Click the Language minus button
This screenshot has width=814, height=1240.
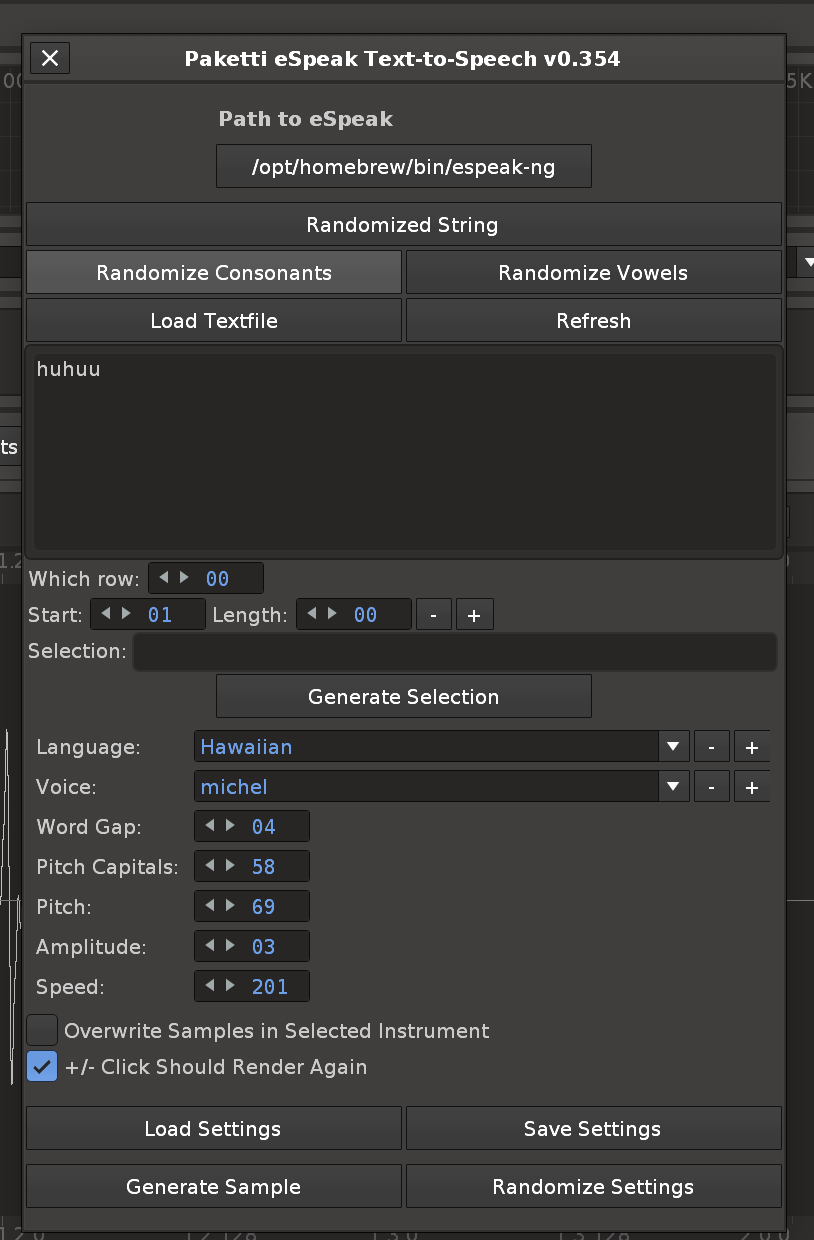click(x=711, y=747)
